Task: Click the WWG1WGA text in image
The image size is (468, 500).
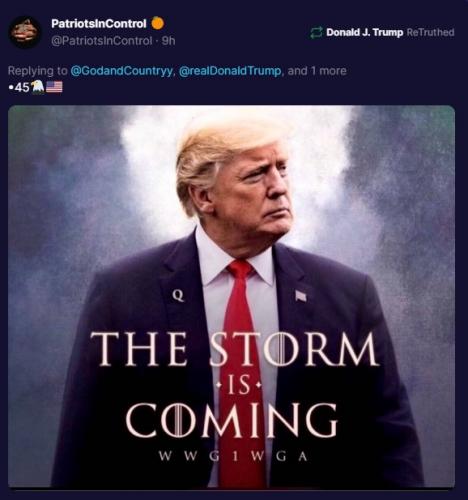Action: tap(233, 456)
